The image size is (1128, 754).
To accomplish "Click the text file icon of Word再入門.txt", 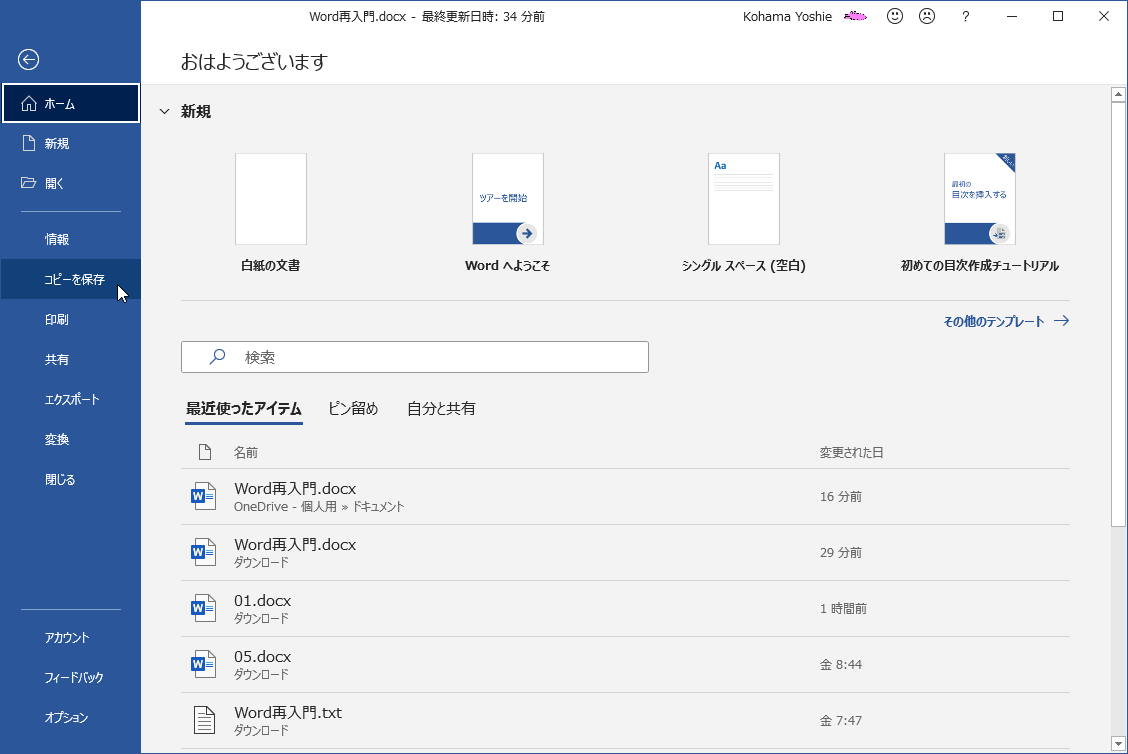I will 204,720.
